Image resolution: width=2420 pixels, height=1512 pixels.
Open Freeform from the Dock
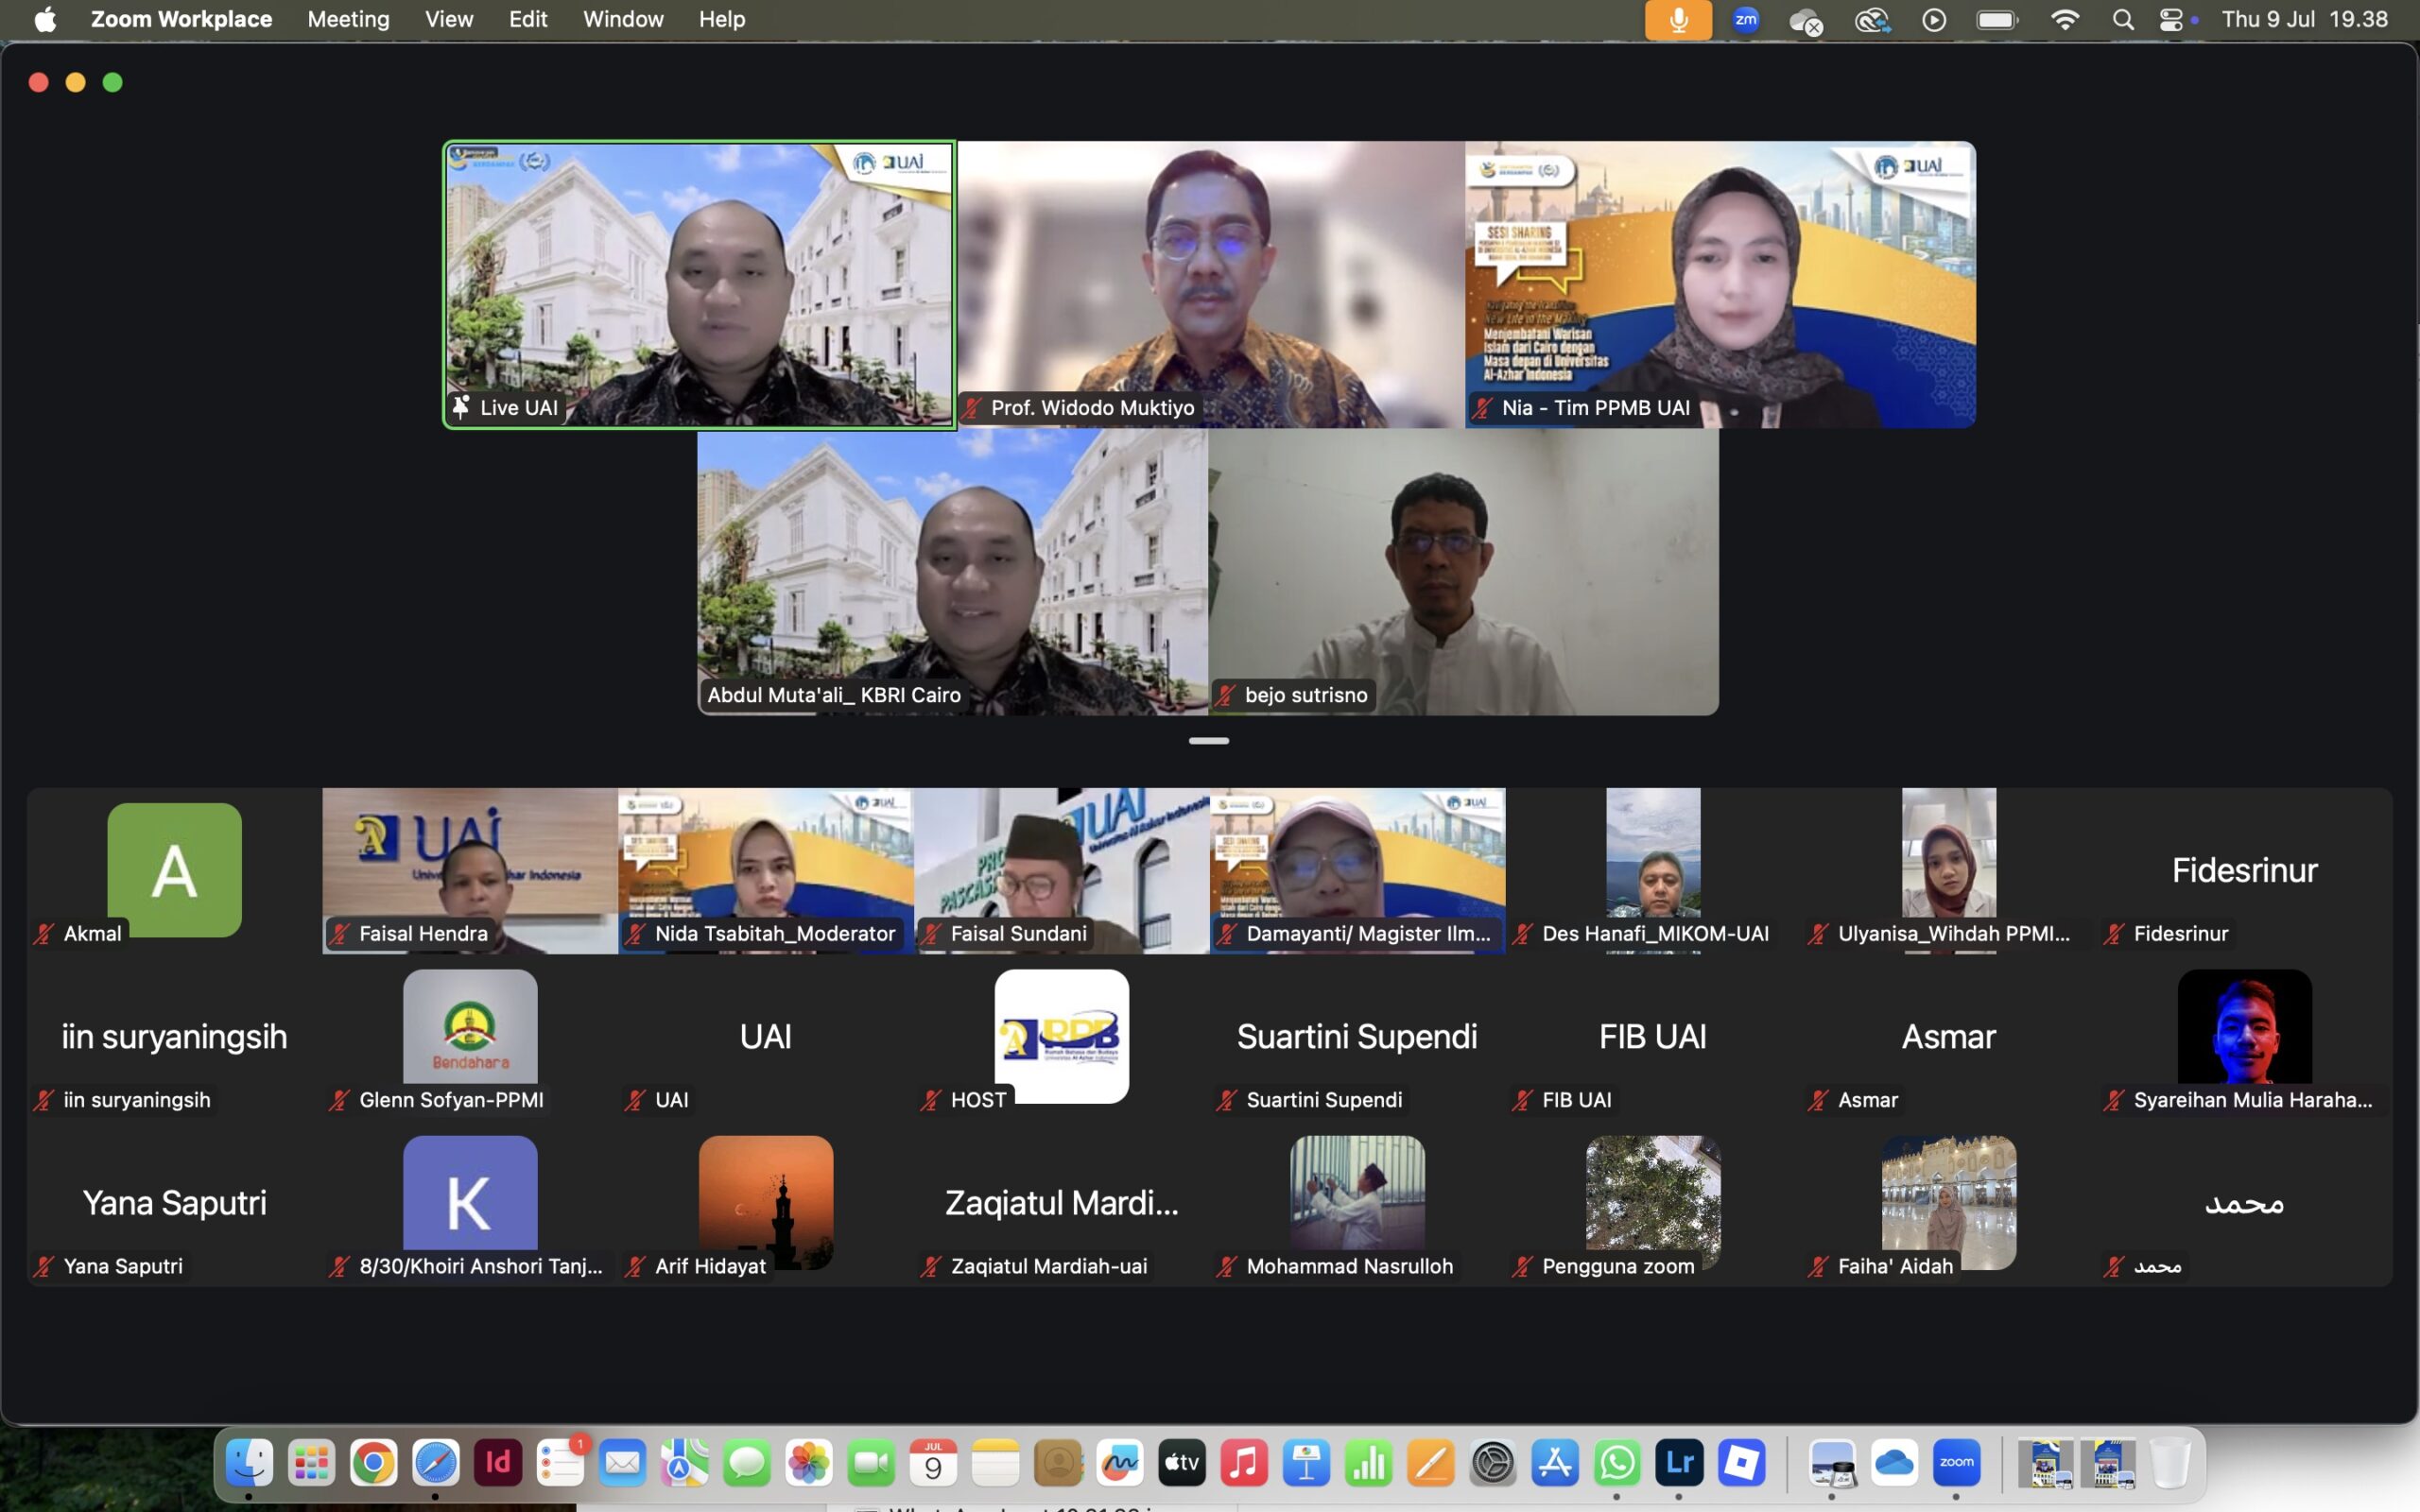[x=1120, y=1464]
